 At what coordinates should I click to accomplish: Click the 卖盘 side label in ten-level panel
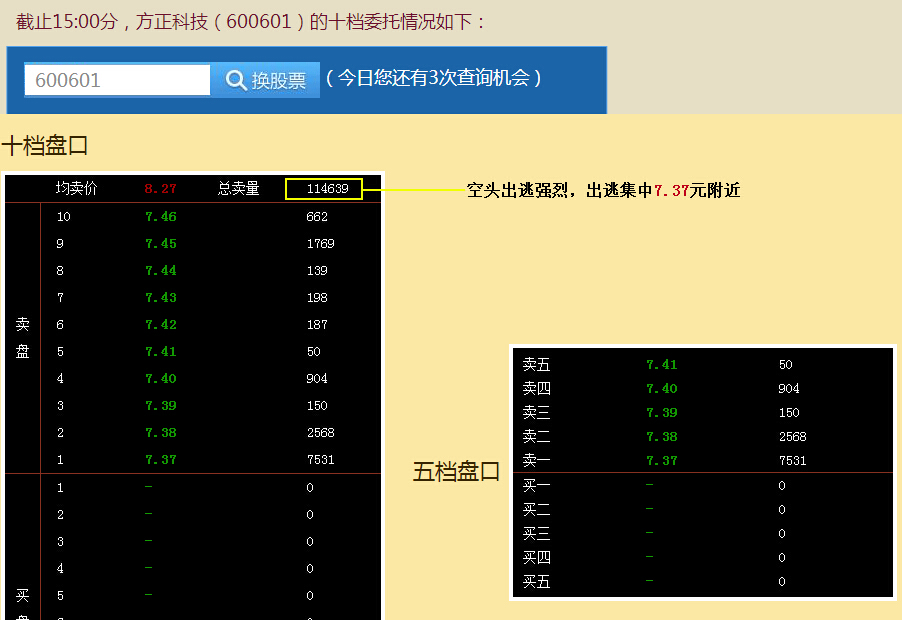(x=22, y=338)
